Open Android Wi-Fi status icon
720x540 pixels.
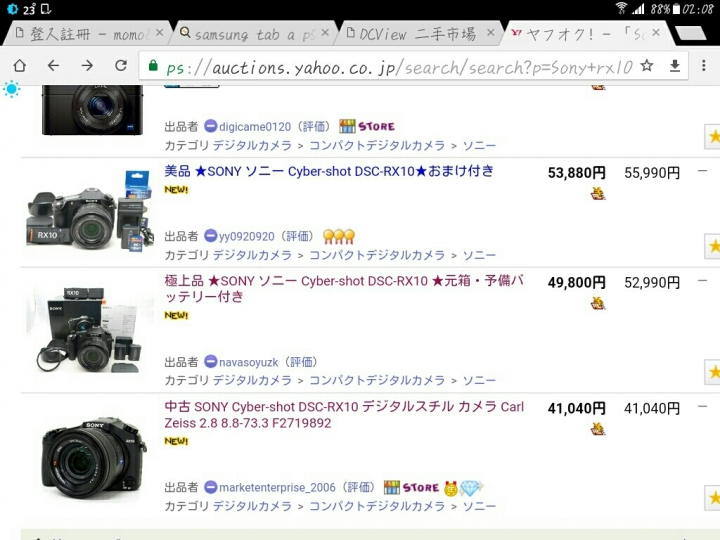[621, 8]
